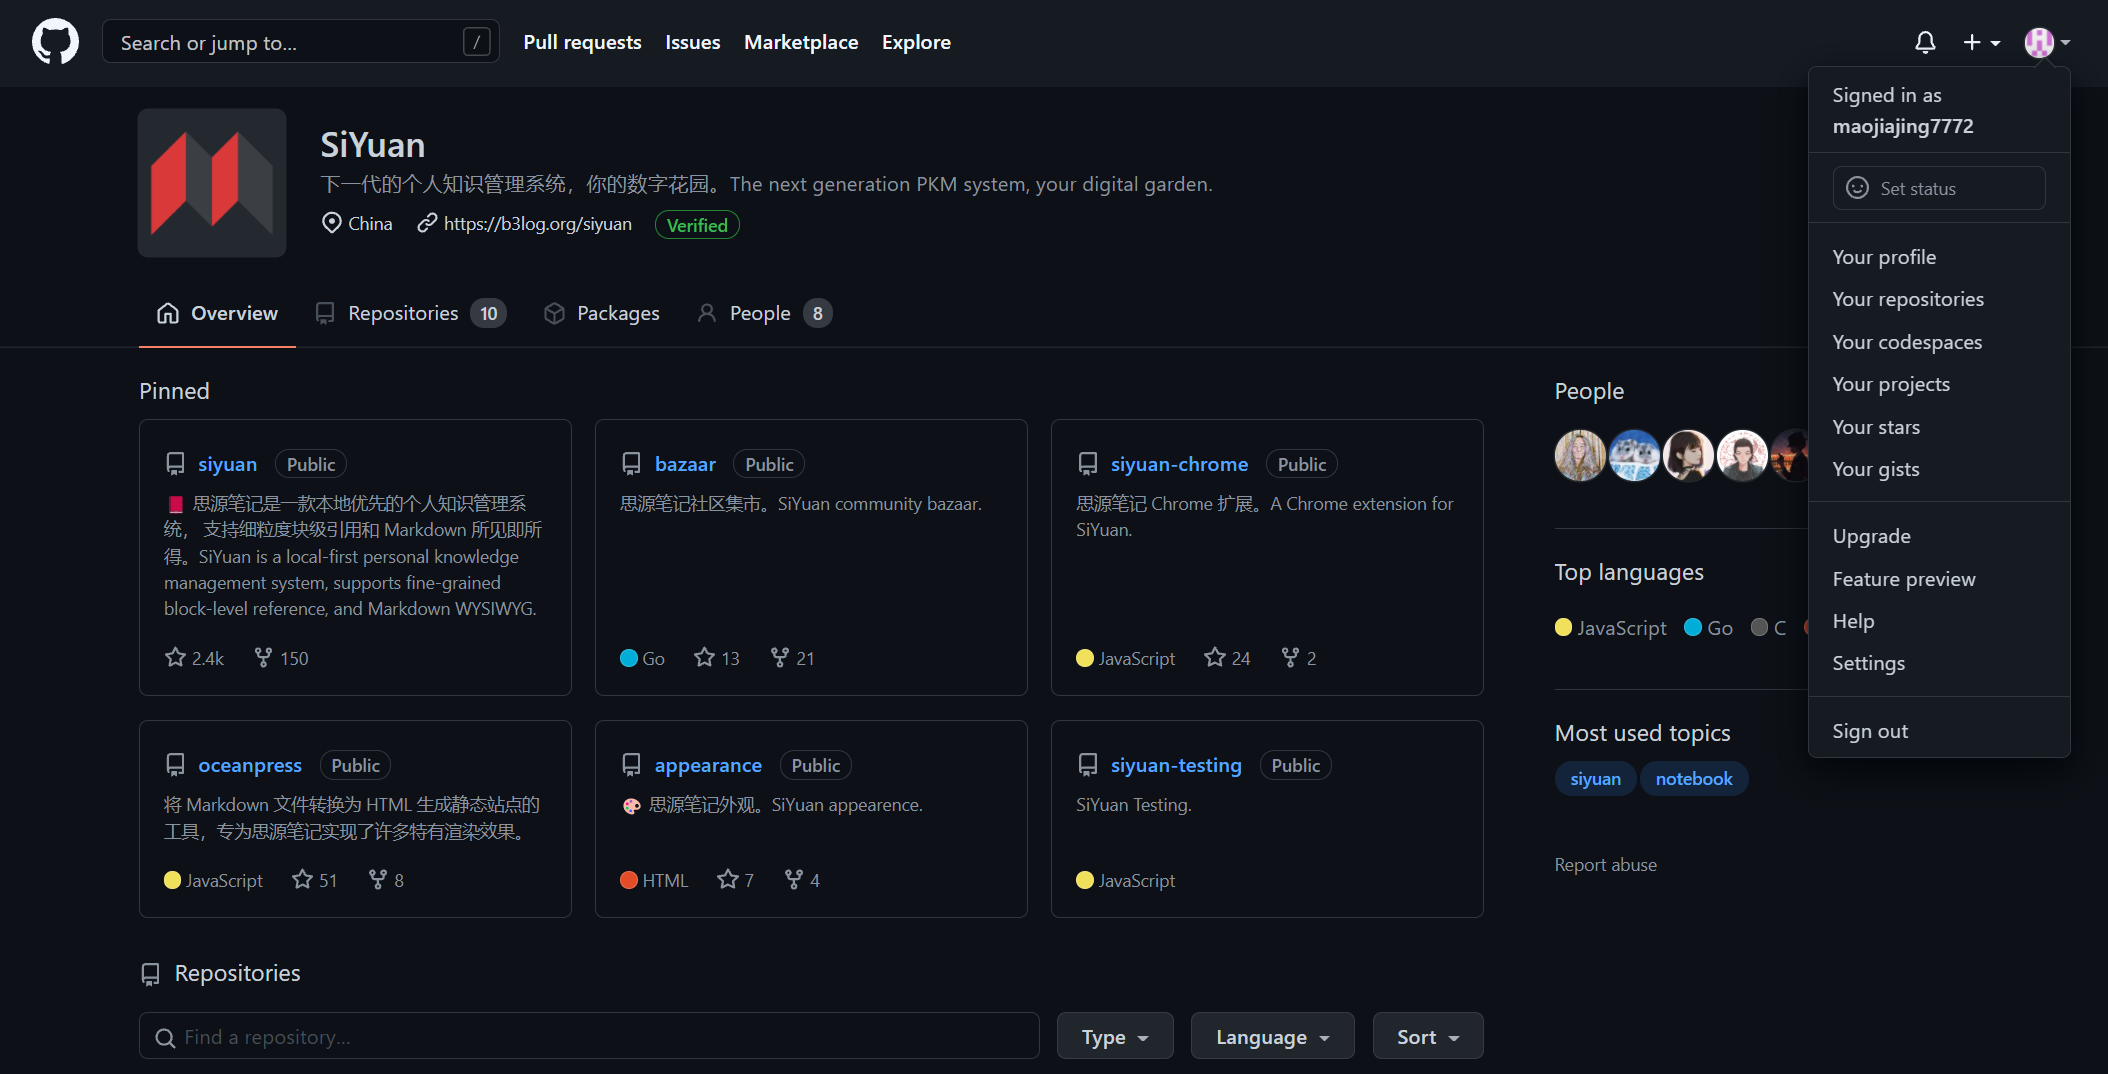Viewport: 2108px width, 1074px height.
Task: Click the fork icon on appearance repo
Action: pos(794,879)
